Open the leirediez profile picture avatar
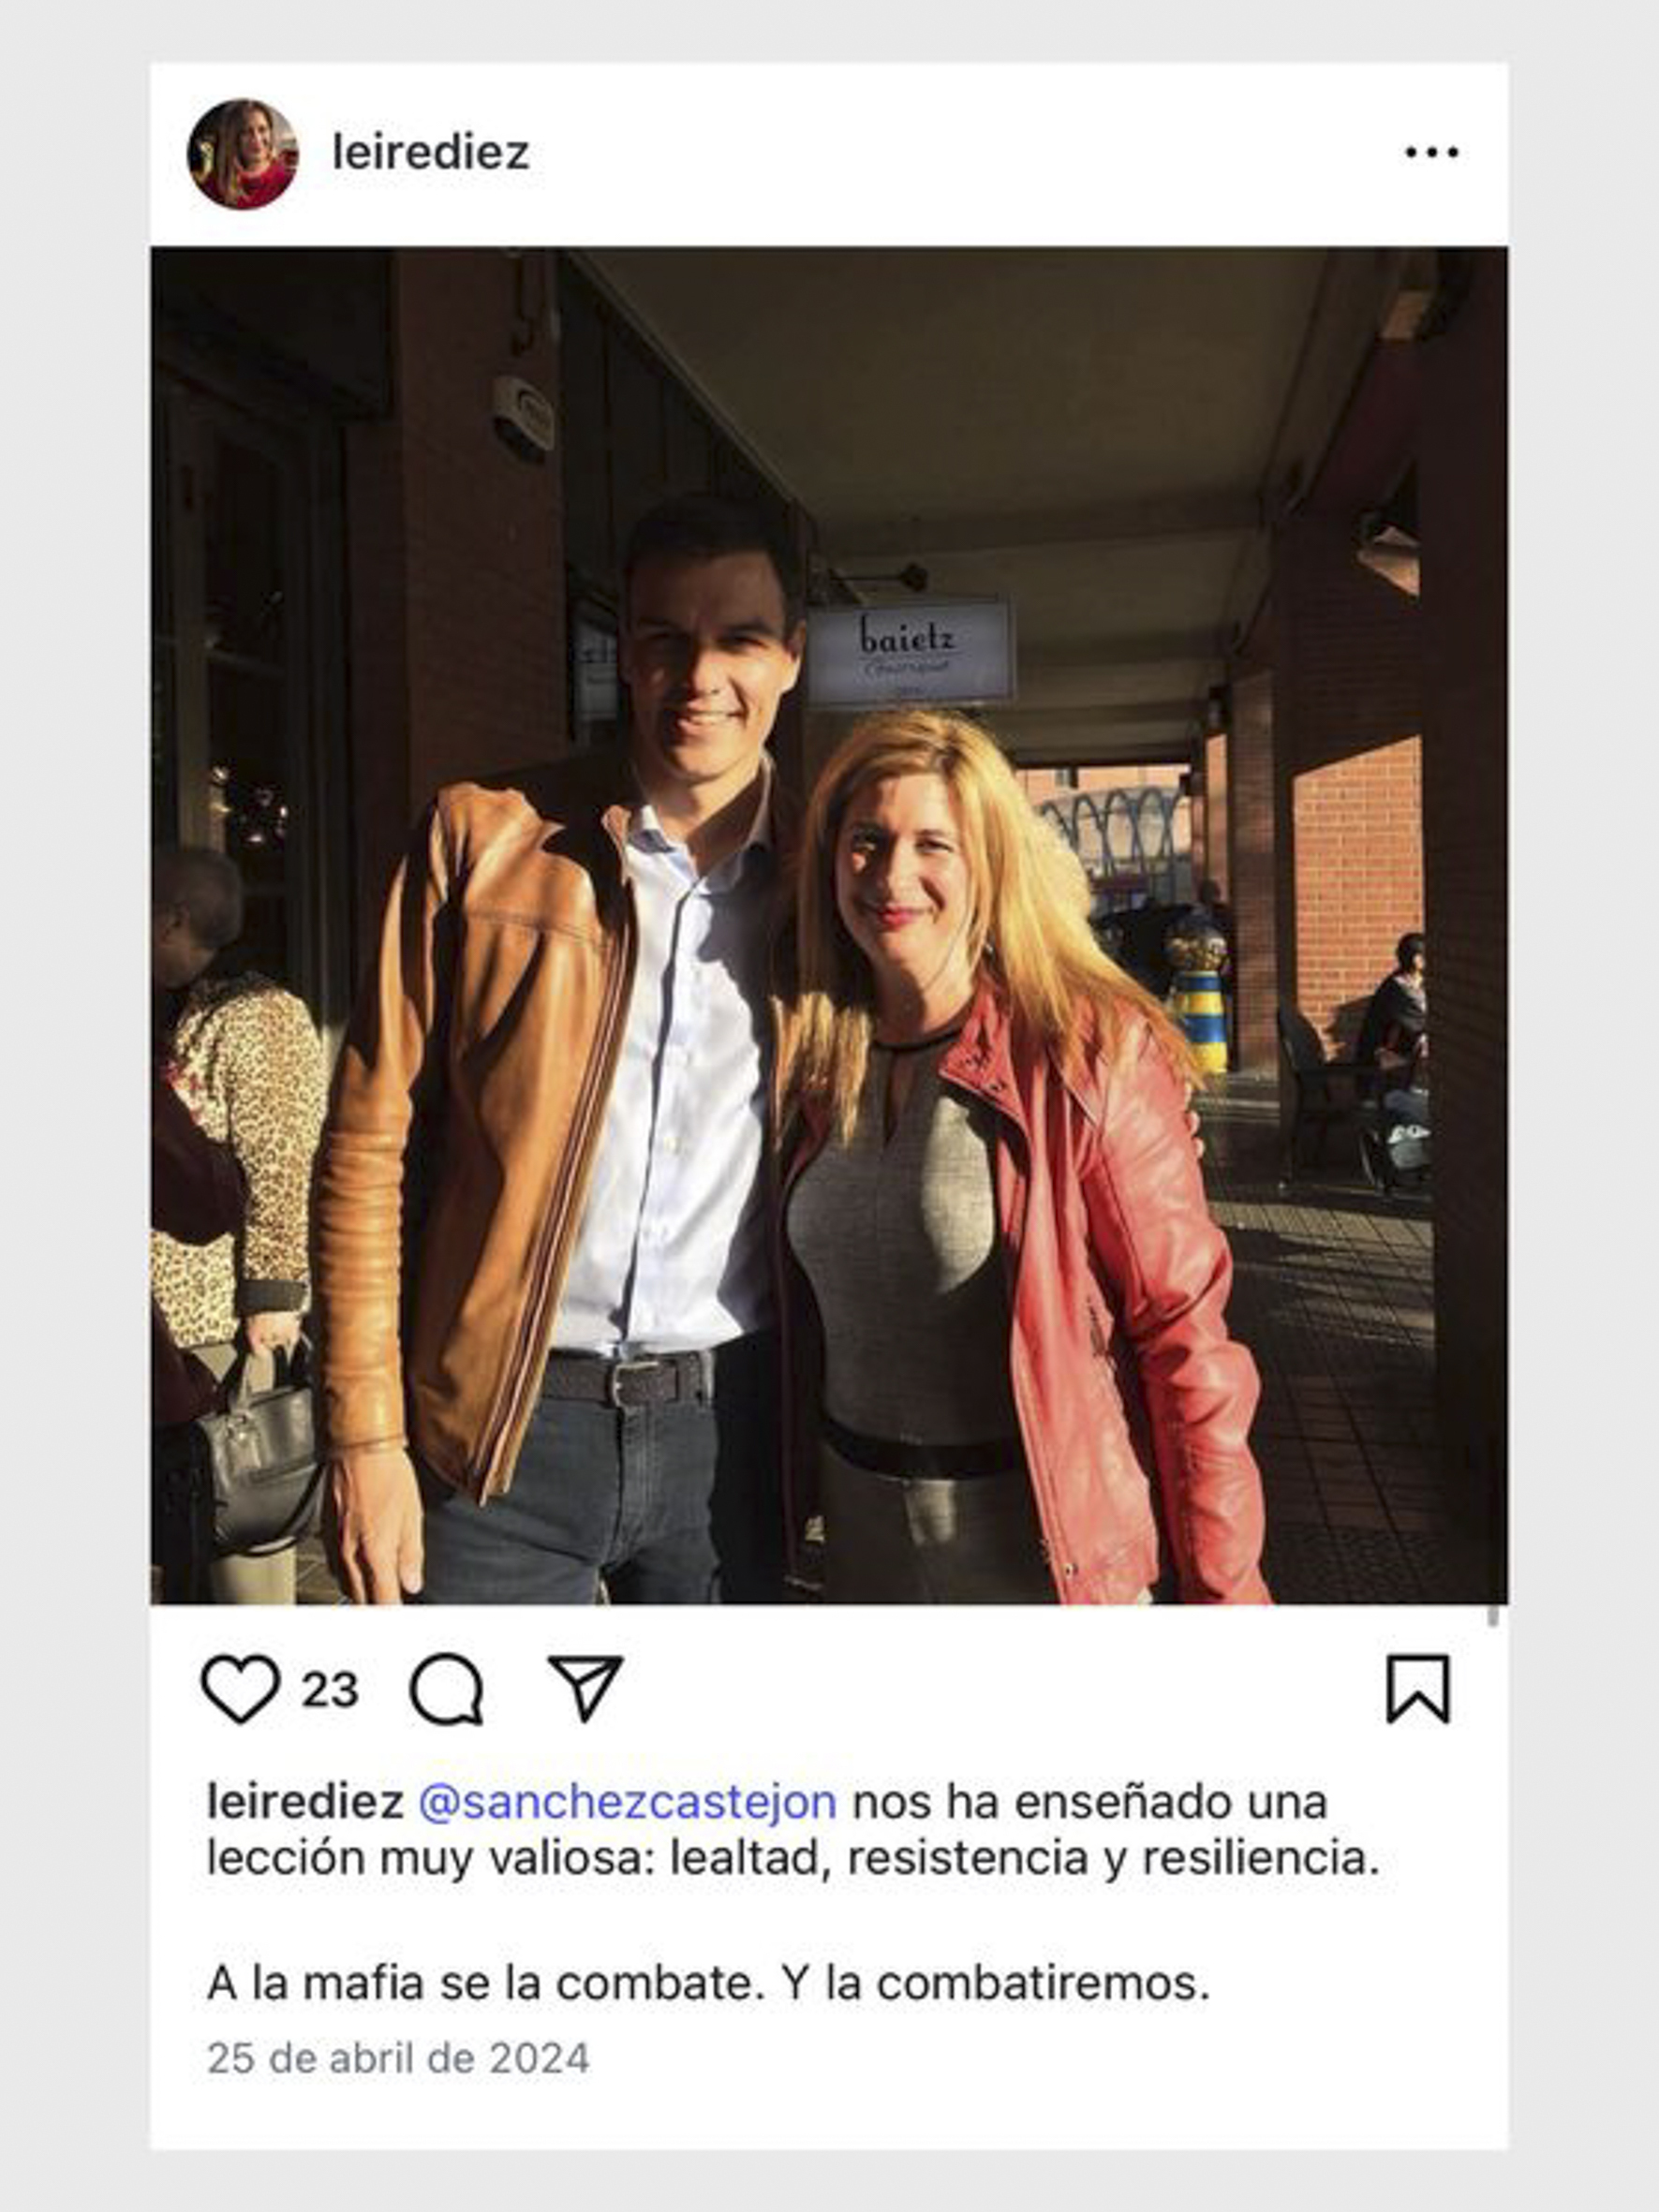The image size is (1659, 2212). pyautogui.click(x=243, y=154)
